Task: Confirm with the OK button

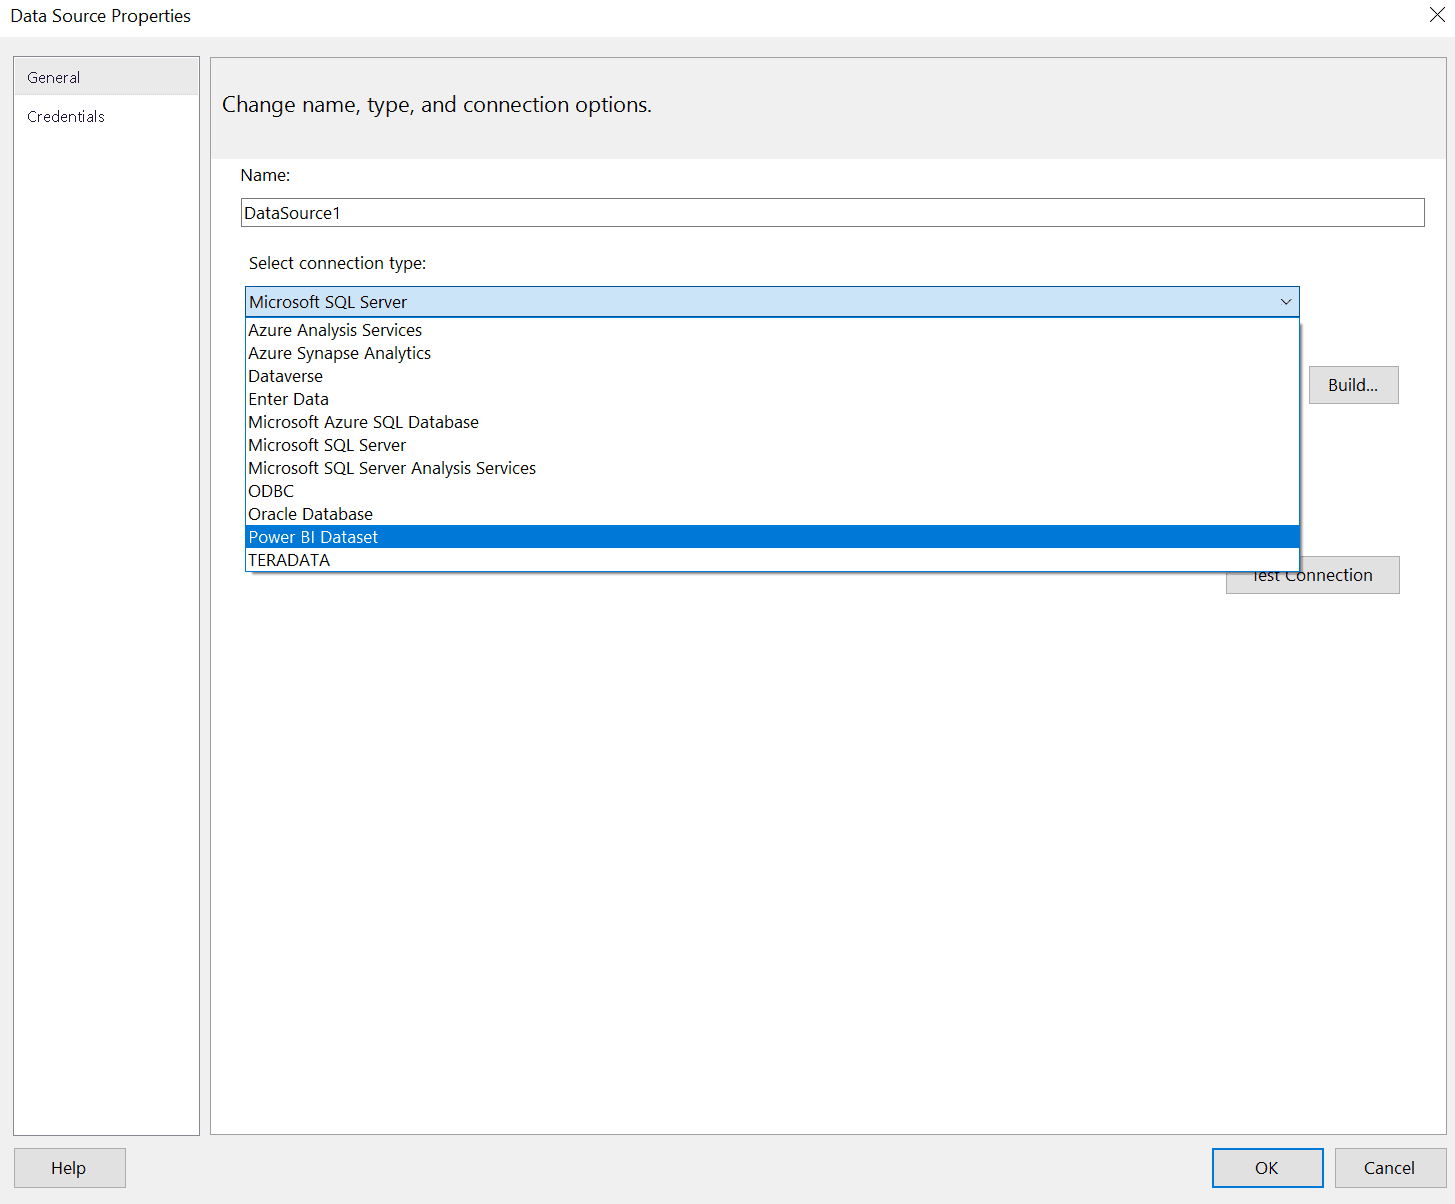Action: pyautogui.click(x=1267, y=1168)
